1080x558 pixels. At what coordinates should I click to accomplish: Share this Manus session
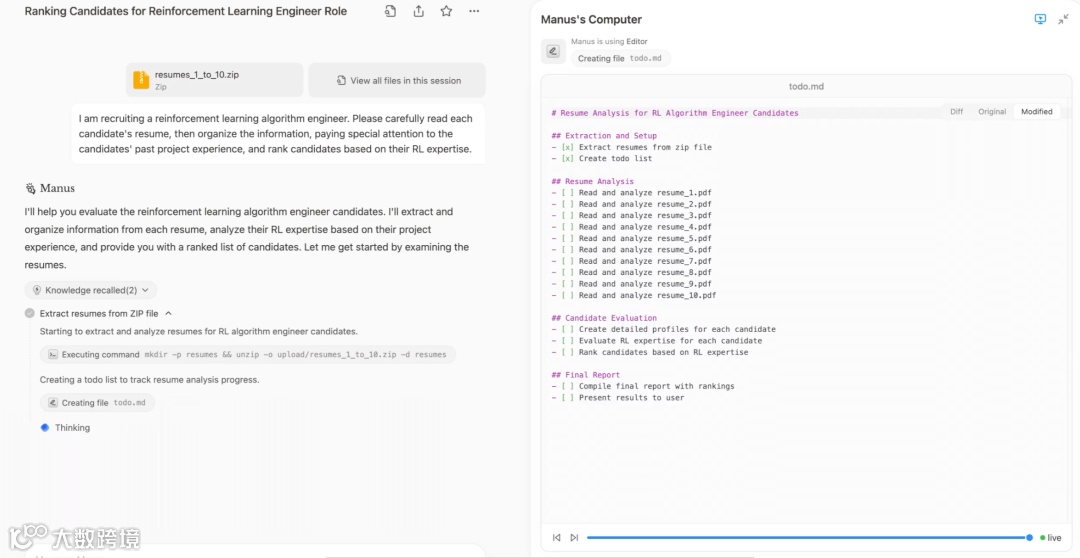[419, 12]
